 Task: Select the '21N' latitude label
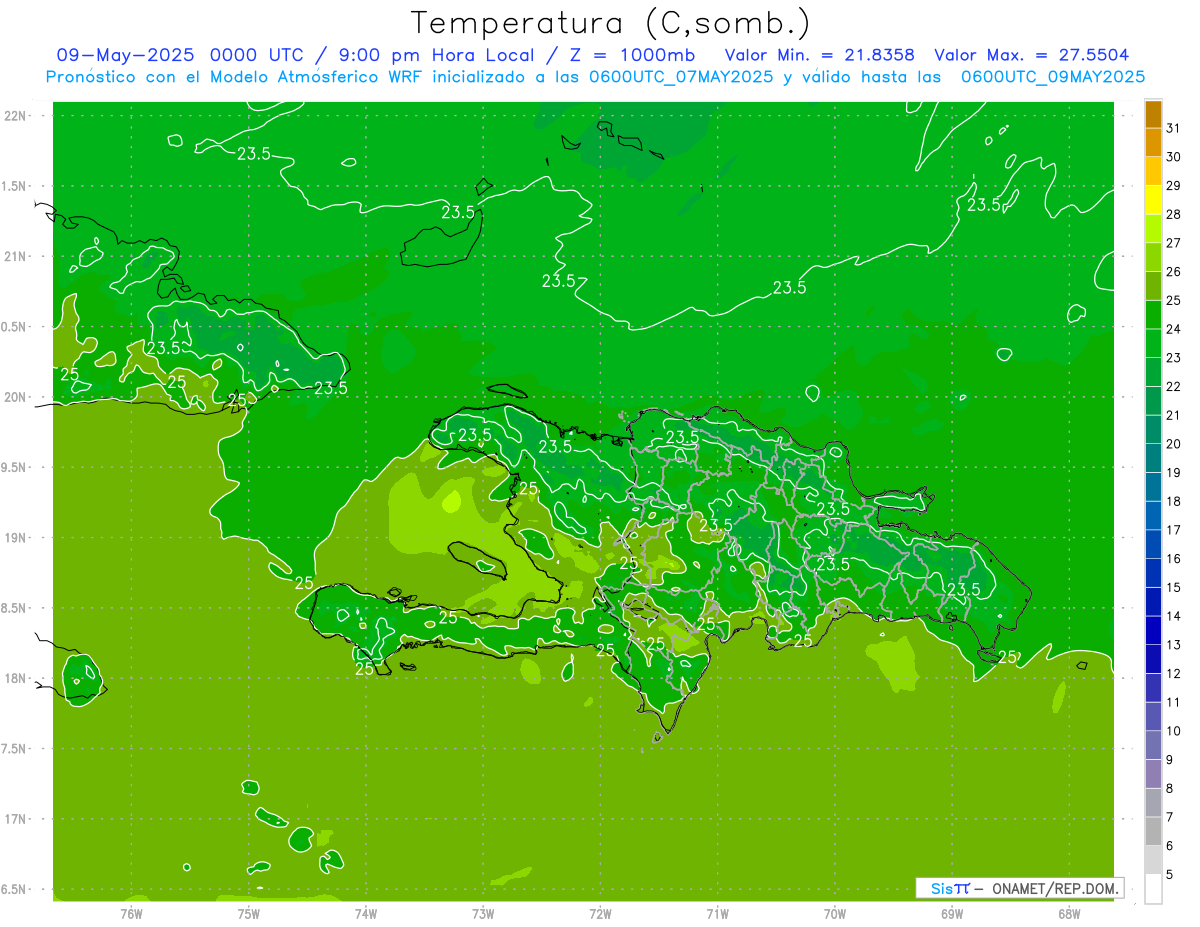pos(15,257)
